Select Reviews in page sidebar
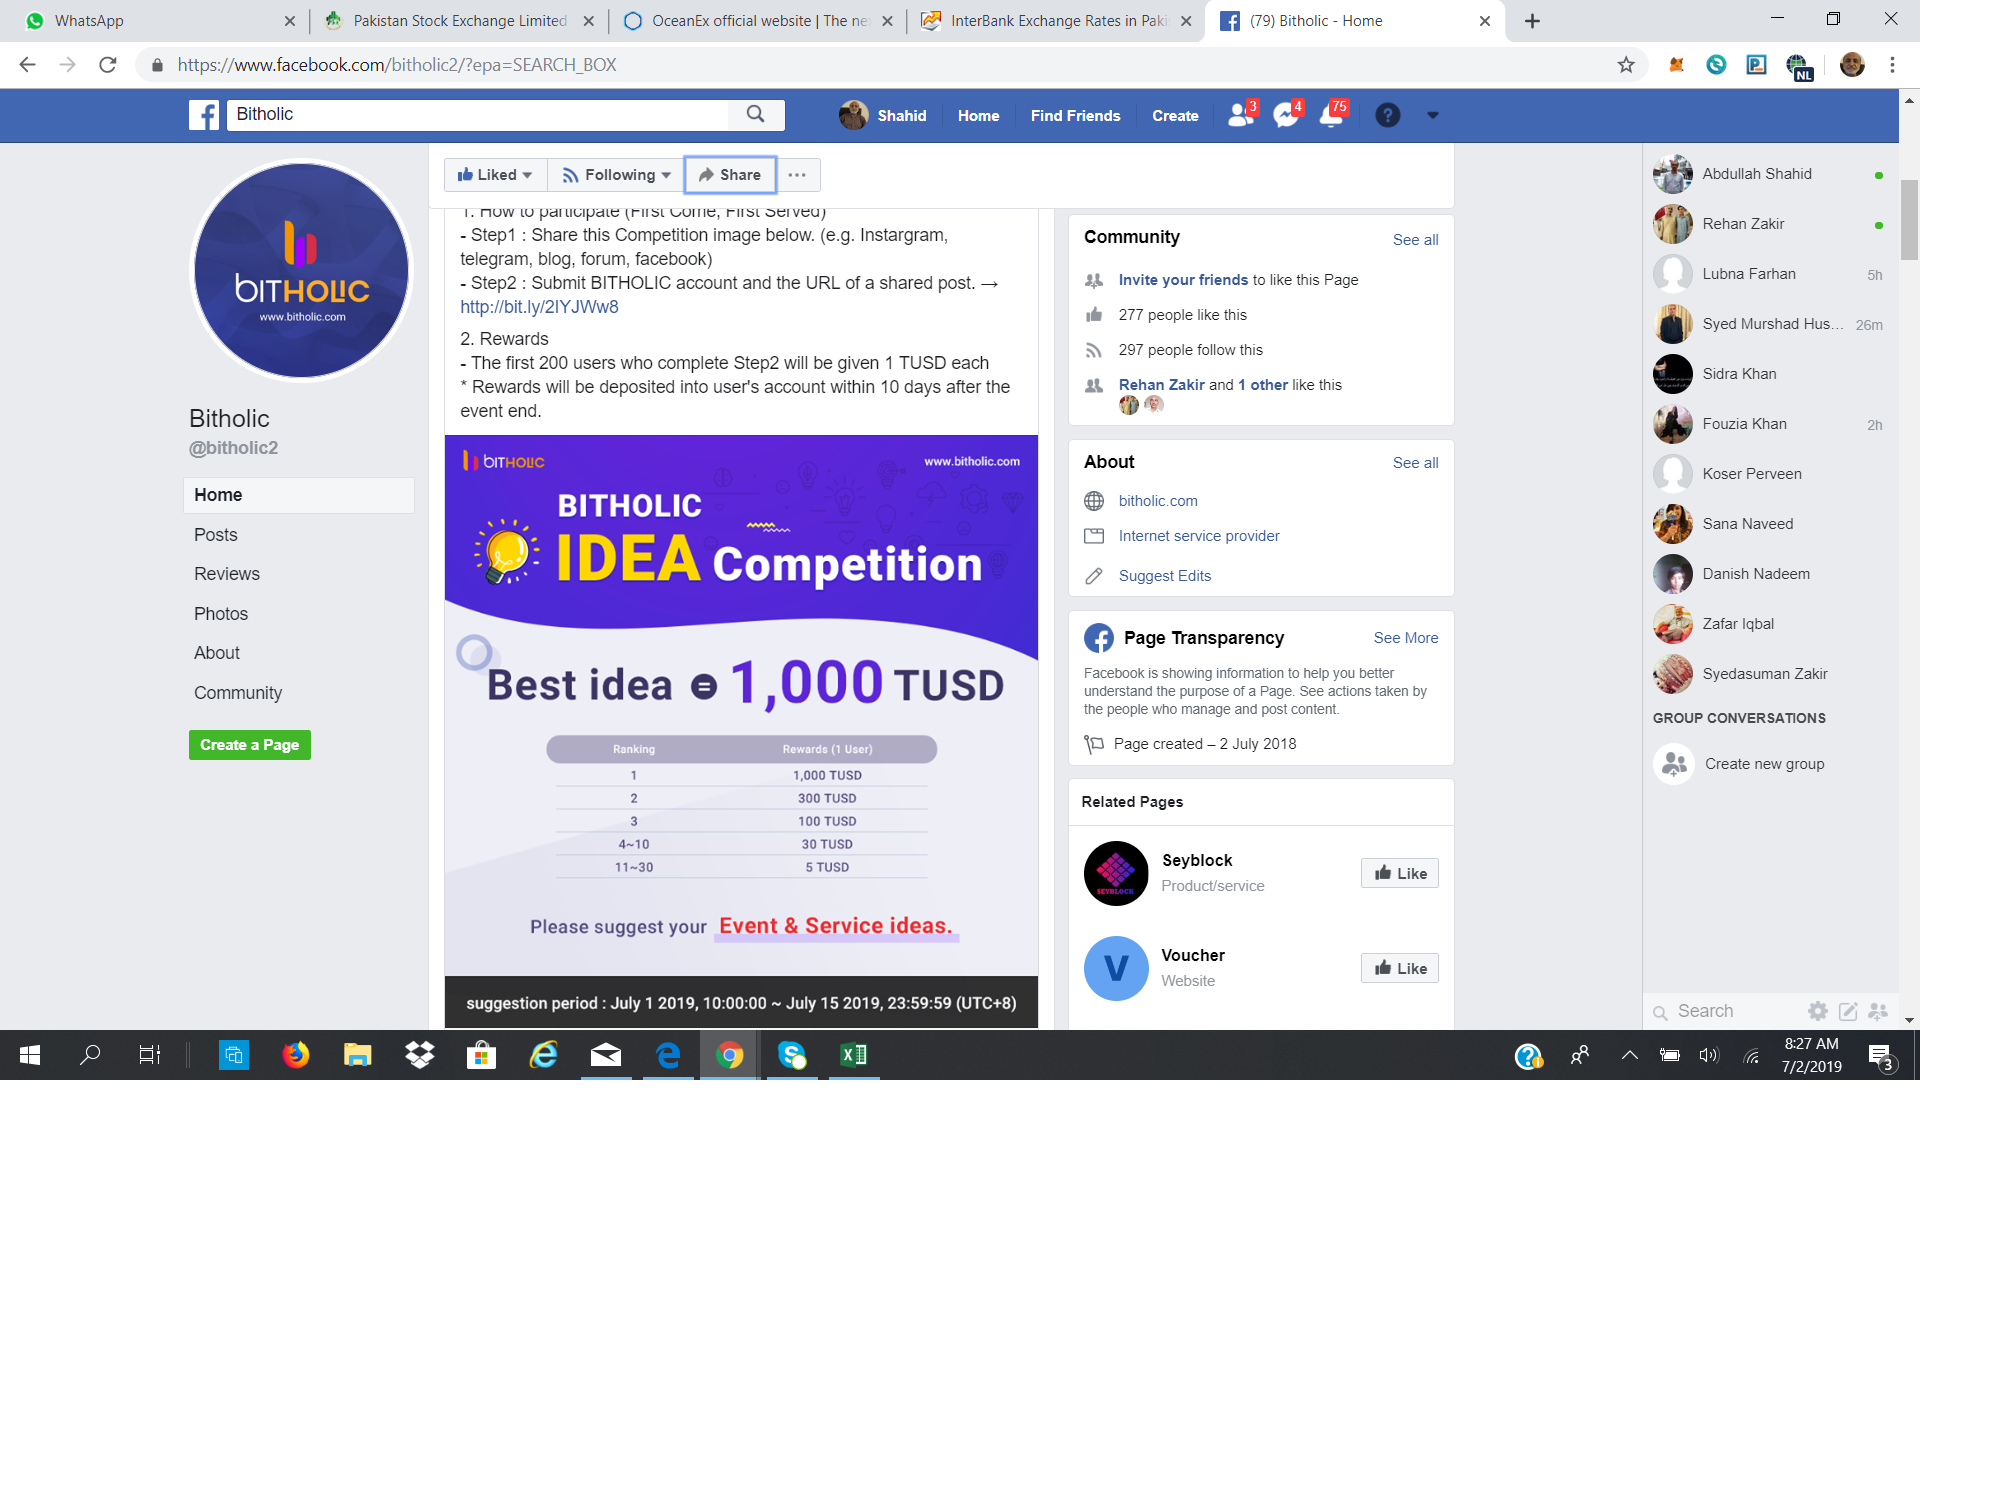Image resolution: width=2000 pixels, height=1500 pixels. [x=227, y=574]
